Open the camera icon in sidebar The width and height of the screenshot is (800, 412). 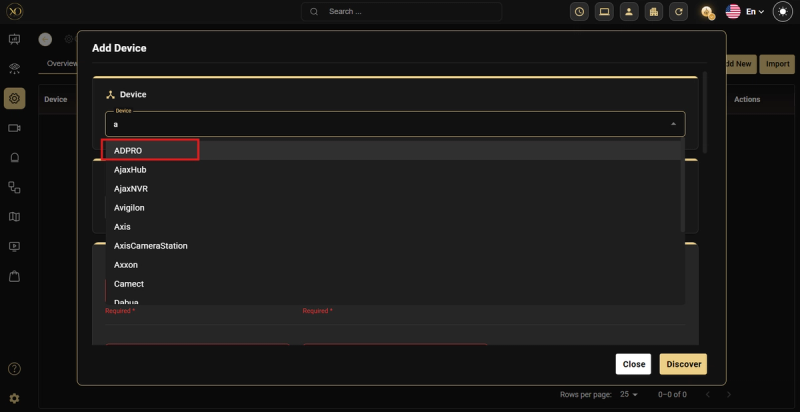pos(14,128)
